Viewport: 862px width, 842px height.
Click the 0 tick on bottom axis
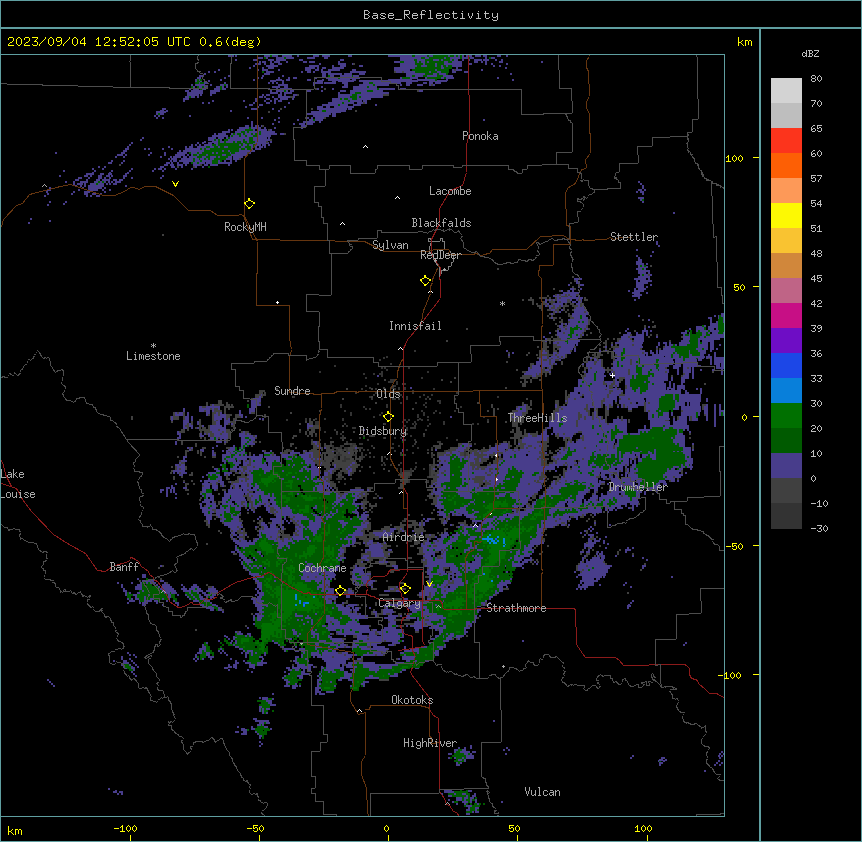click(x=387, y=828)
